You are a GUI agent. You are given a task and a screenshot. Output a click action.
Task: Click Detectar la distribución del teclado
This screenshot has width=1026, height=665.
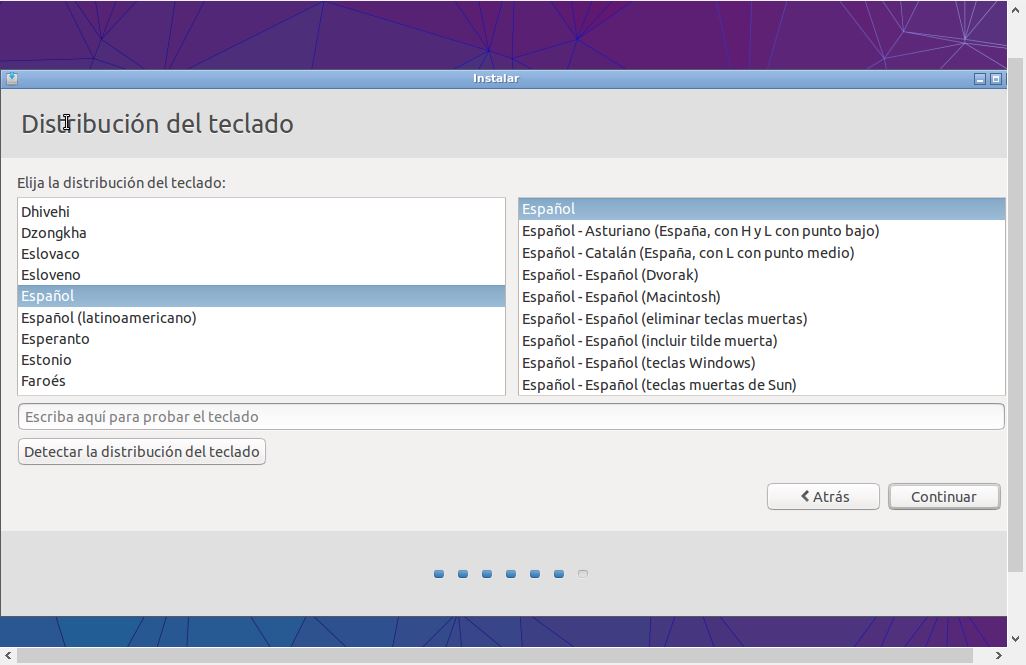142,452
